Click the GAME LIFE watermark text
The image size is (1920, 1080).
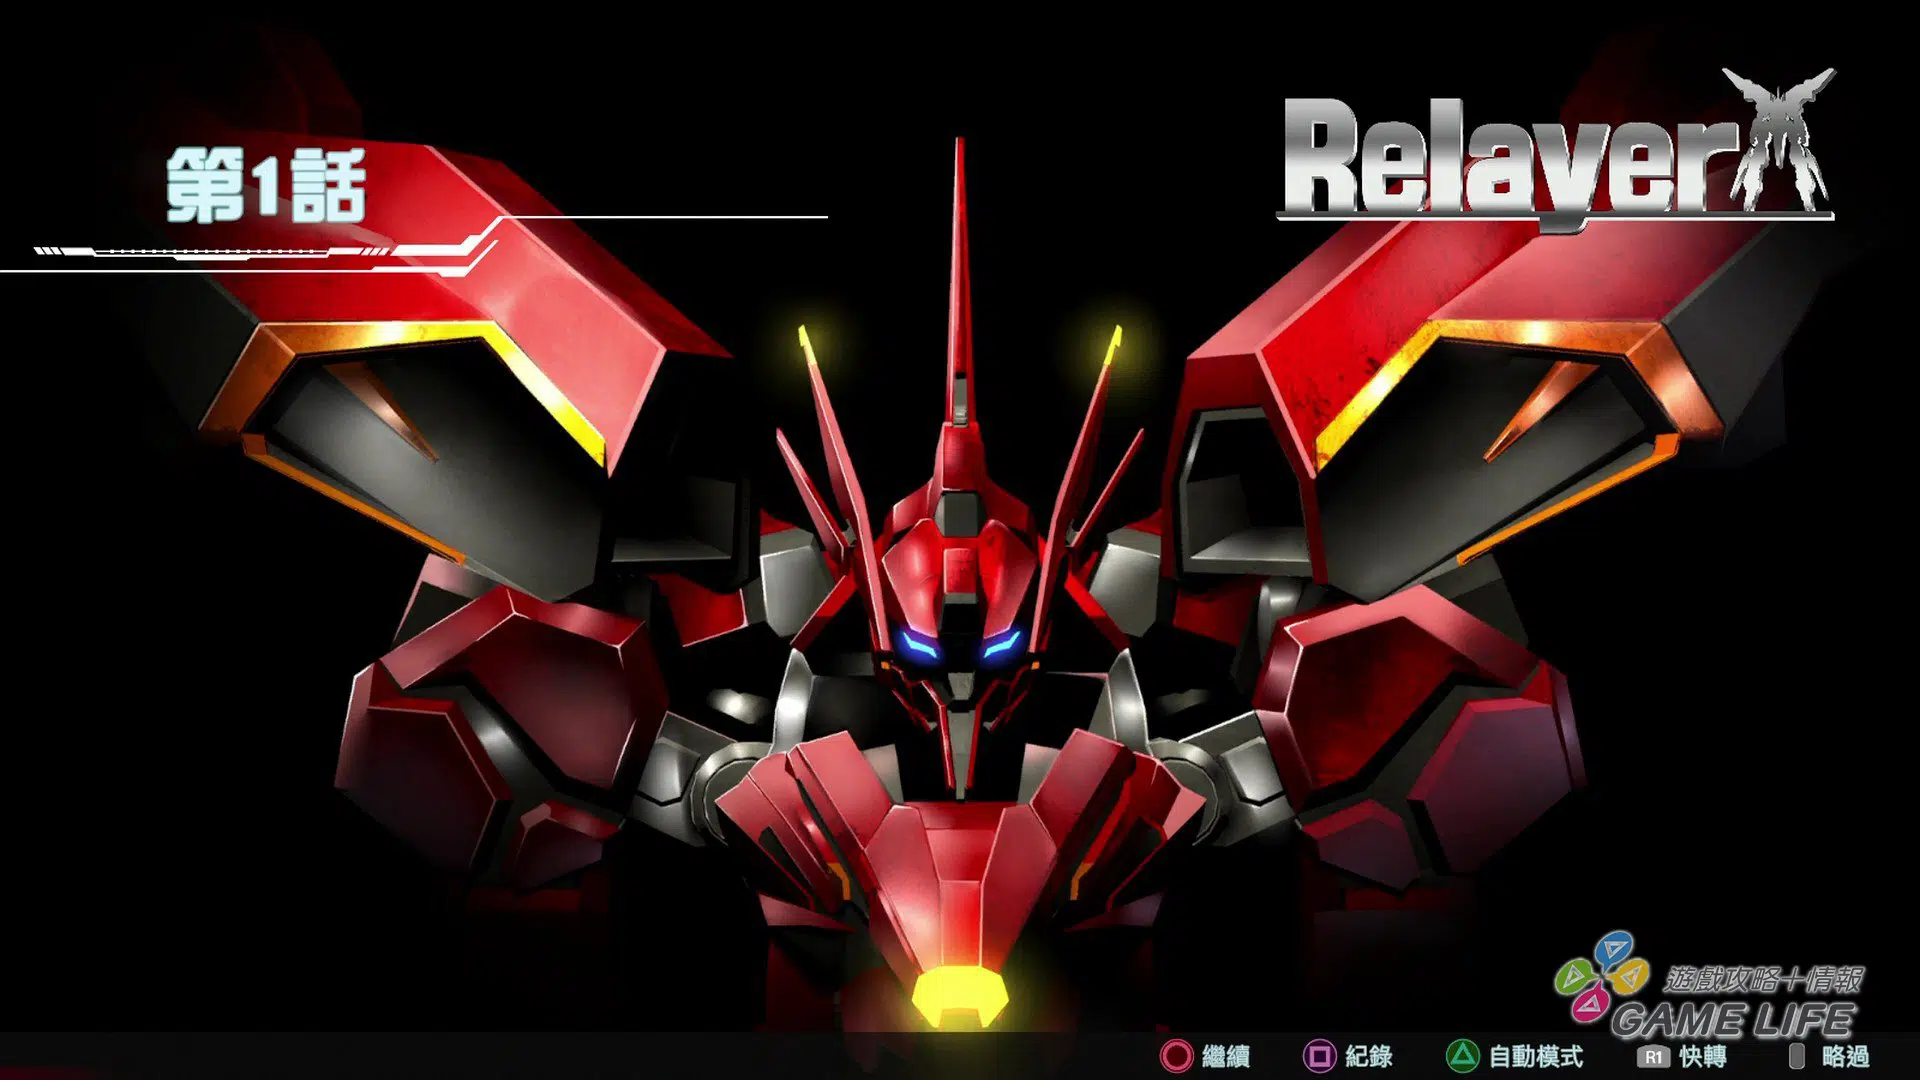click(x=1732, y=1020)
